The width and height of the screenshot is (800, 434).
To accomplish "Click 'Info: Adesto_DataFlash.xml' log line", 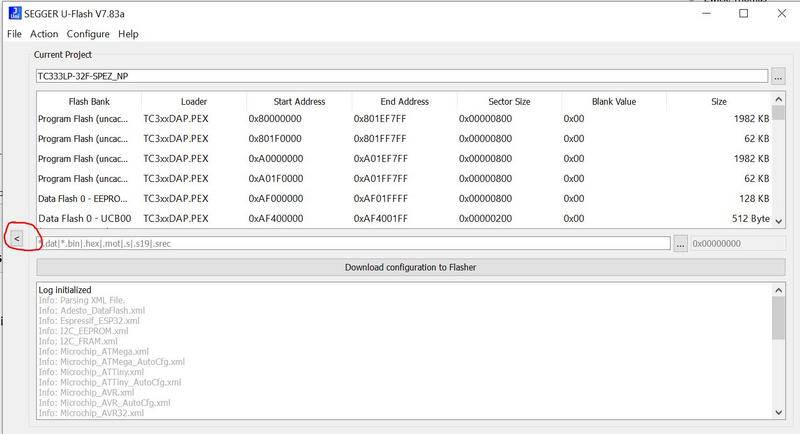I will (92, 311).
